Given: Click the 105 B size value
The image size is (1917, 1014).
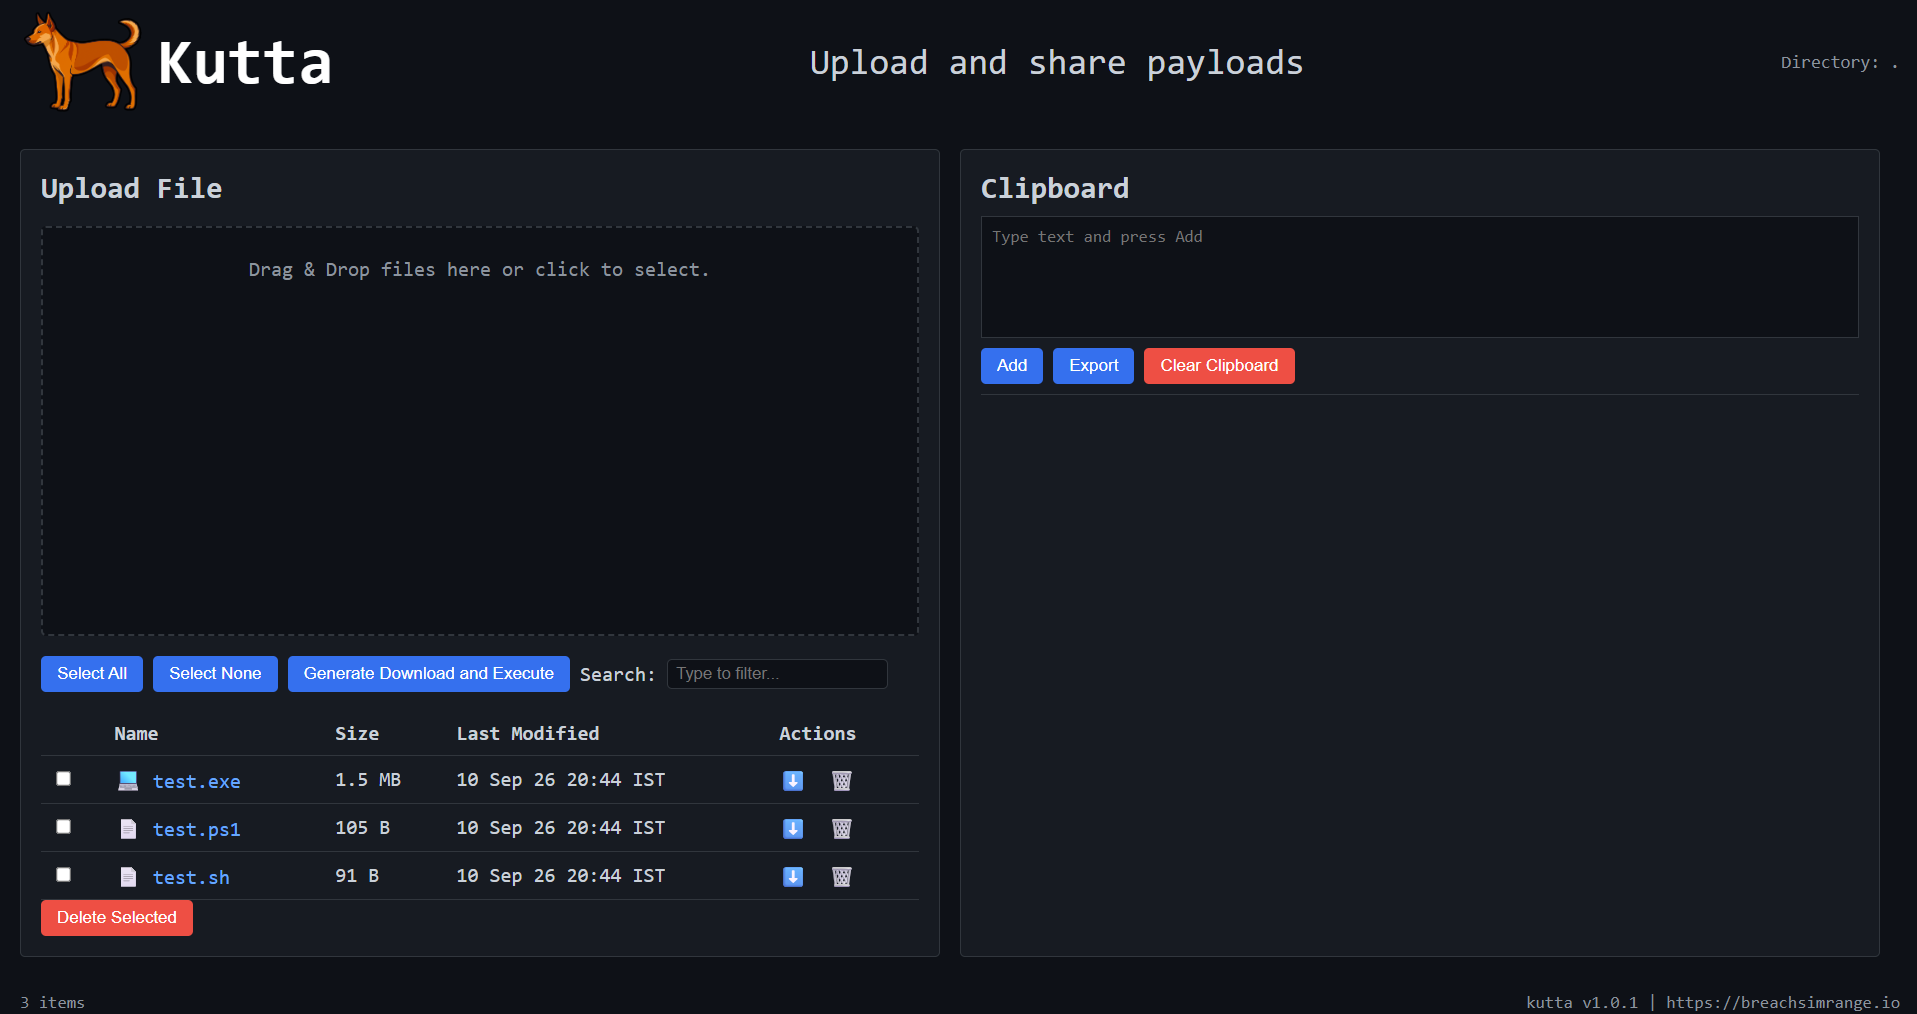Looking at the screenshot, I should (x=362, y=828).
